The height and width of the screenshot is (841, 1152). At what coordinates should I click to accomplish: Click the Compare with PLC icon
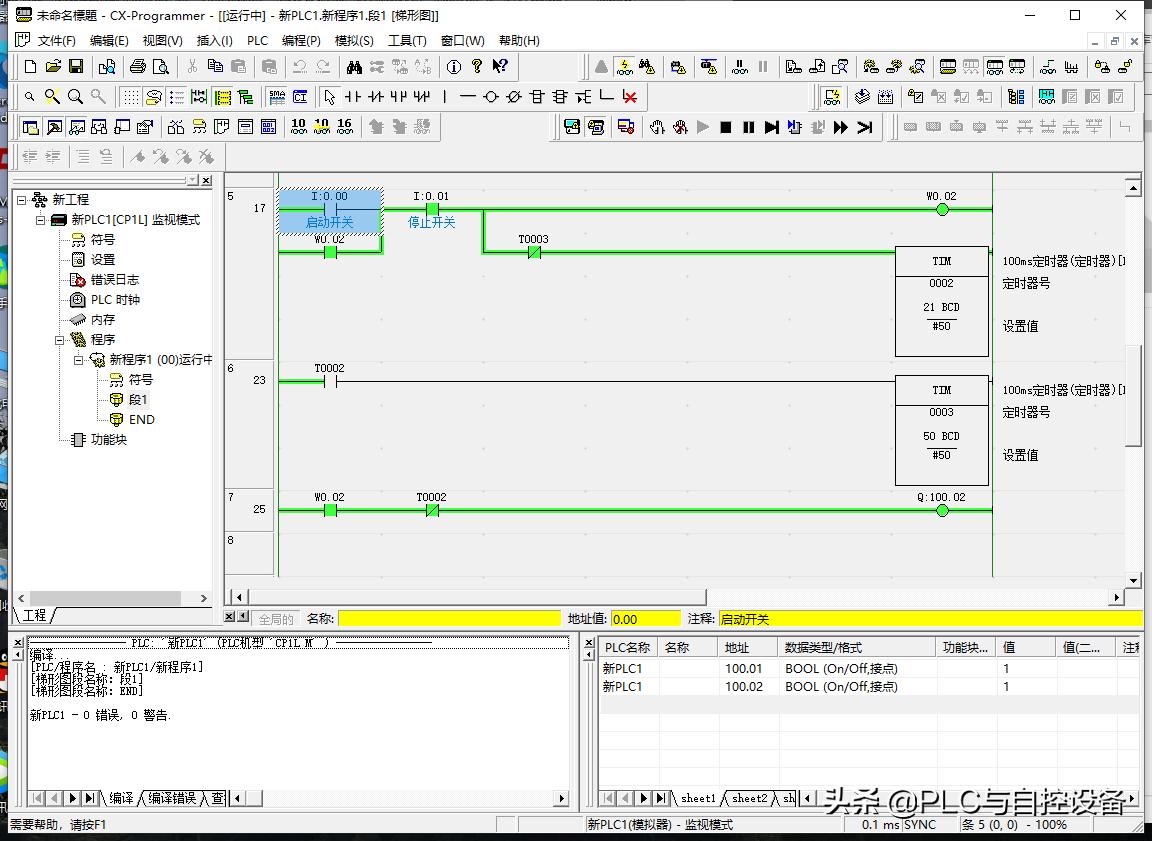click(x=840, y=67)
